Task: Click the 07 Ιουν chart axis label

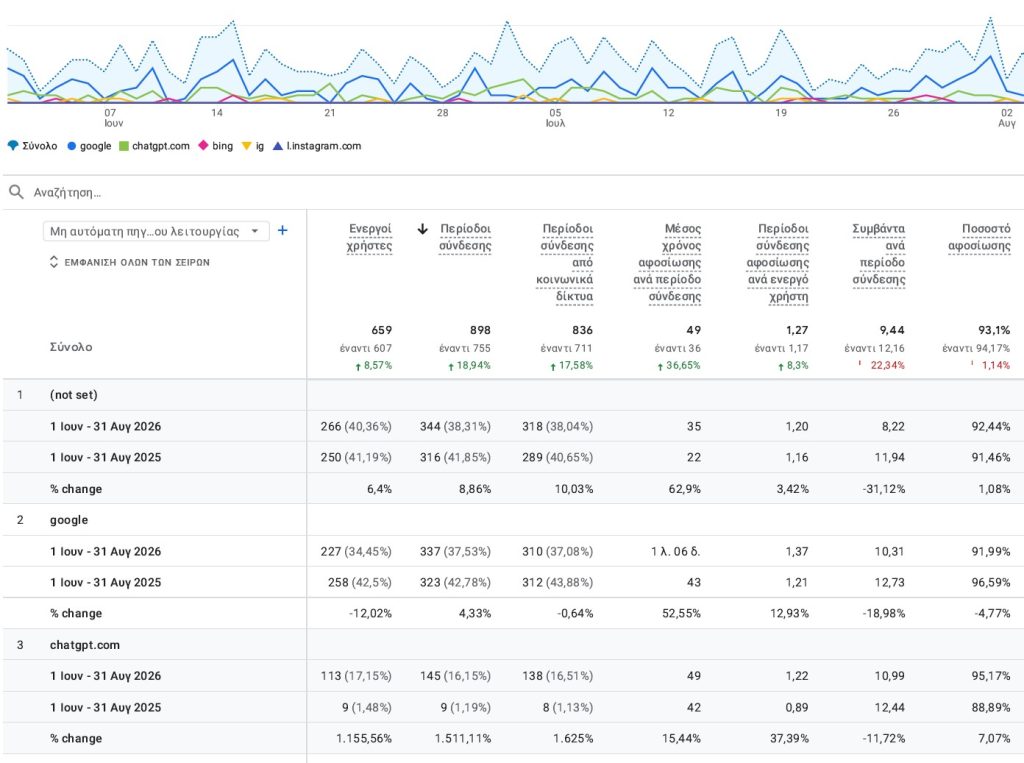Action: [112, 118]
